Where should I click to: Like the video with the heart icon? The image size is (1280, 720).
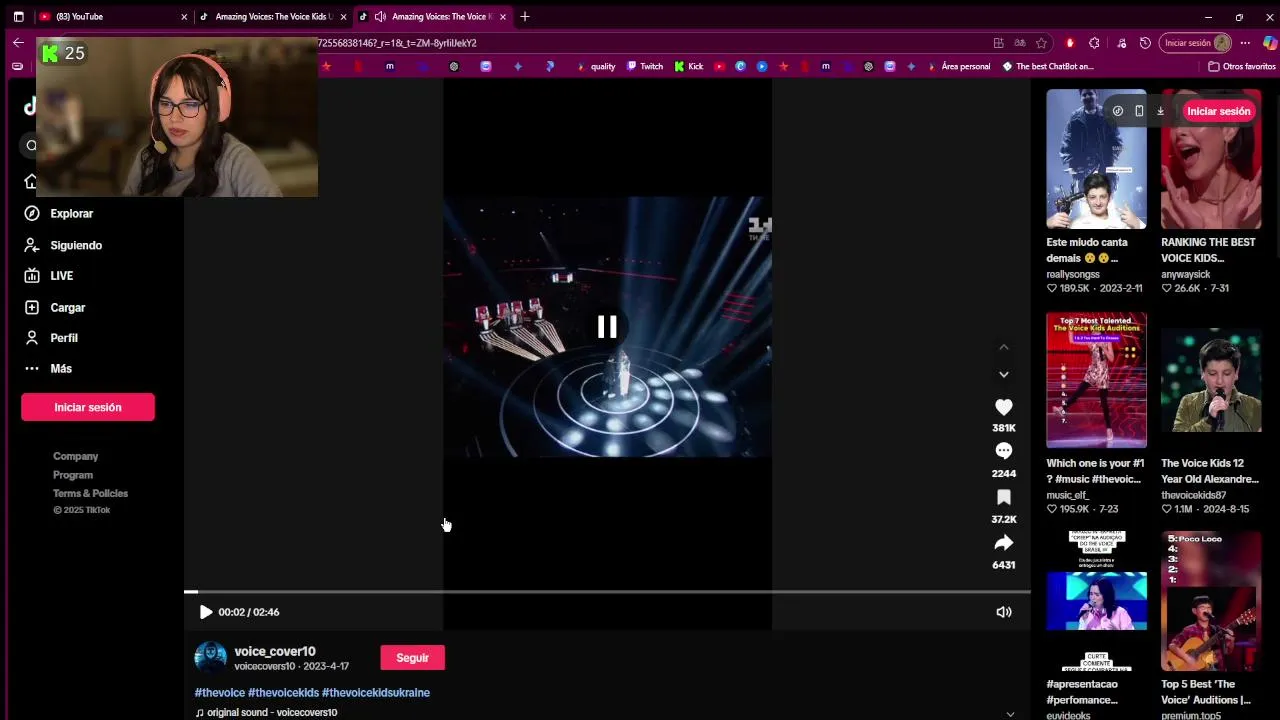pos(1004,407)
